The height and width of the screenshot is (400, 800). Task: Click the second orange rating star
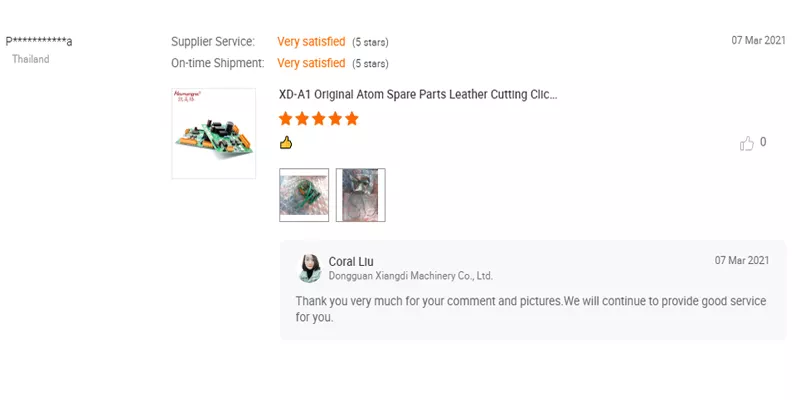(302, 119)
